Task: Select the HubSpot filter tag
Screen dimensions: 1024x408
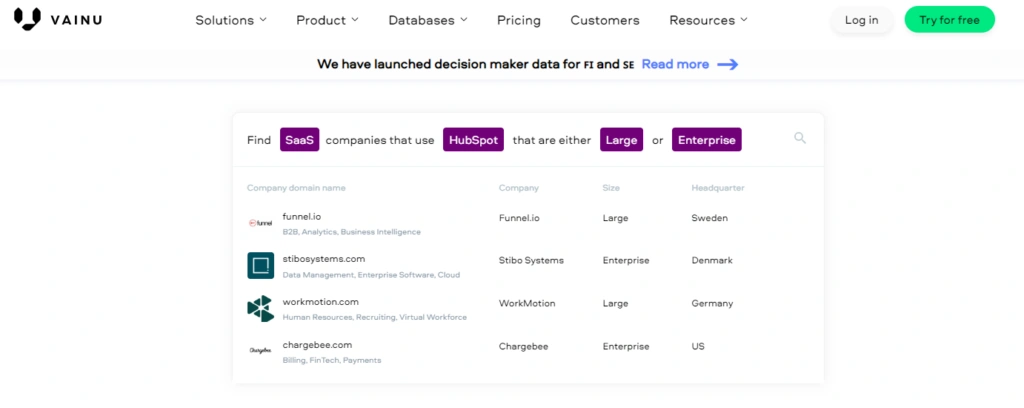Action: [473, 140]
